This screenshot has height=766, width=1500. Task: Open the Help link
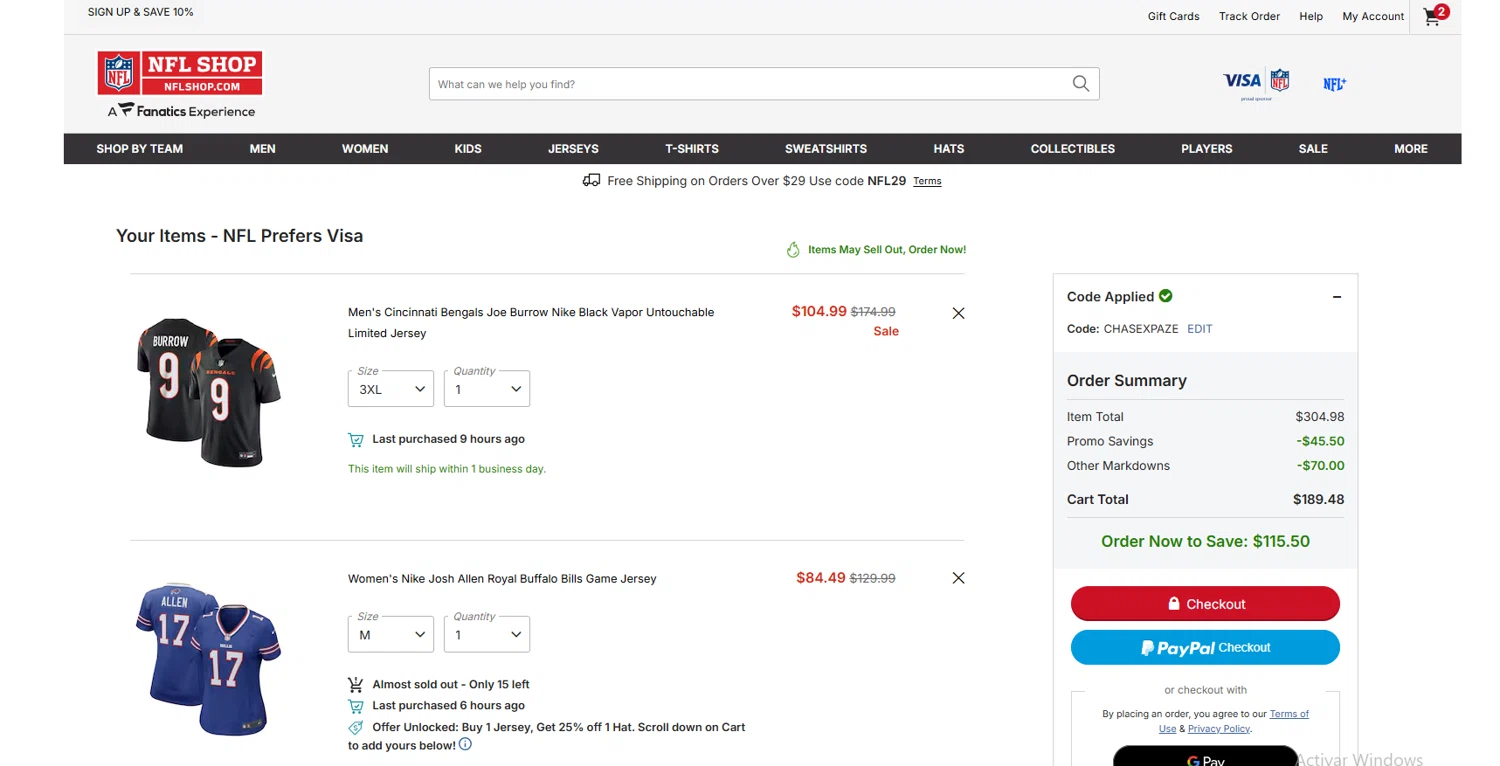pyautogui.click(x=1311, y=16)
